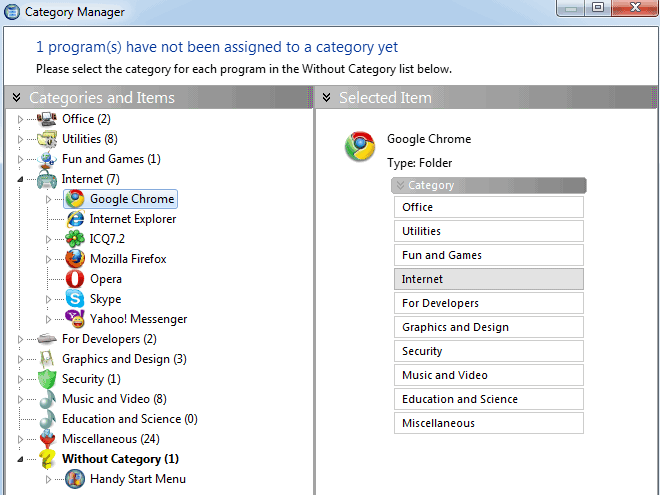Collapse the Categories and Items panel header

[x=17, y=97]
